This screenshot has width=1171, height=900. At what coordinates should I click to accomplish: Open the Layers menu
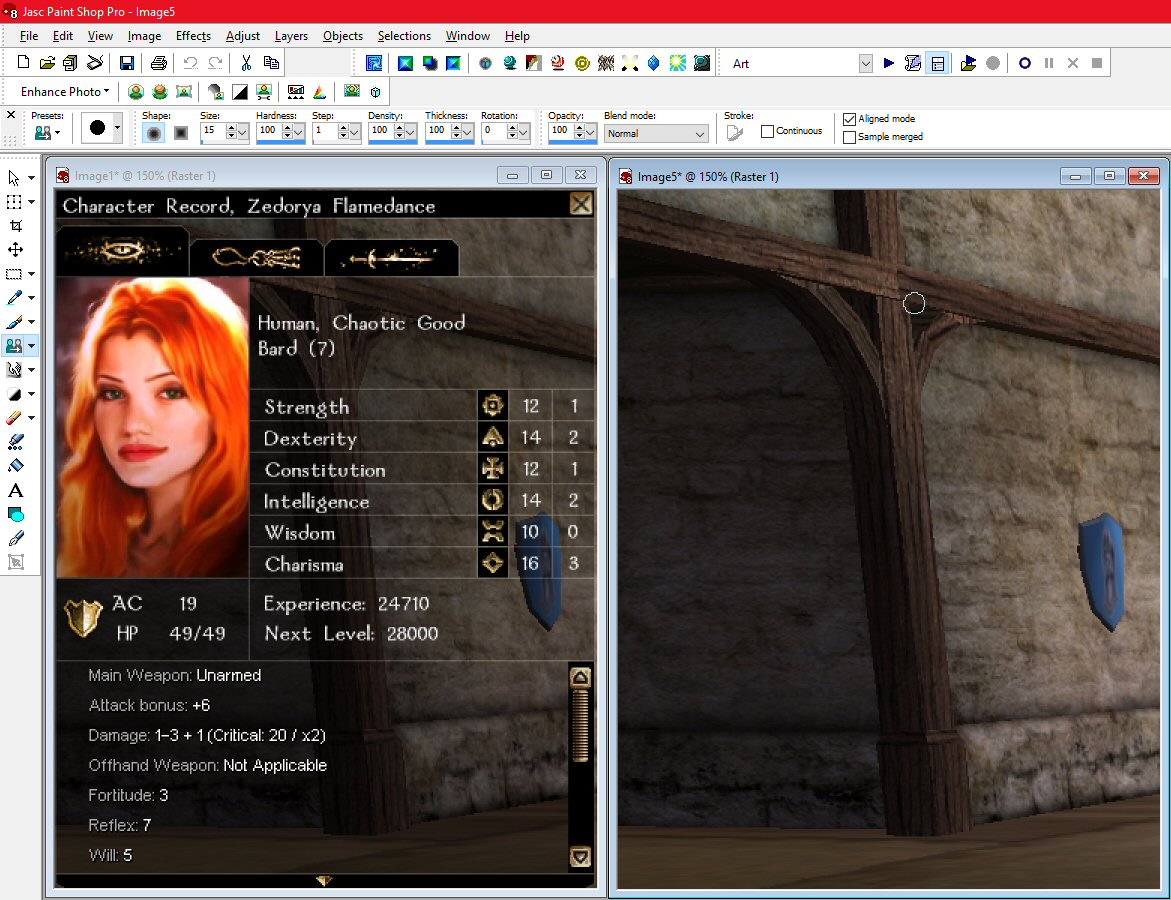[x=291, y=36]
